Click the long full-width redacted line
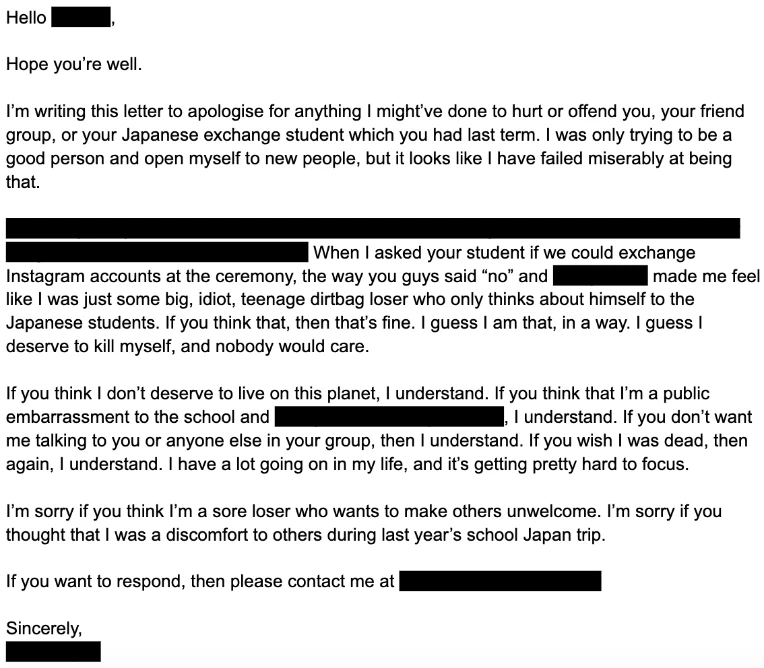This screenshot has width=764, height=668. [x=373, y=228]
